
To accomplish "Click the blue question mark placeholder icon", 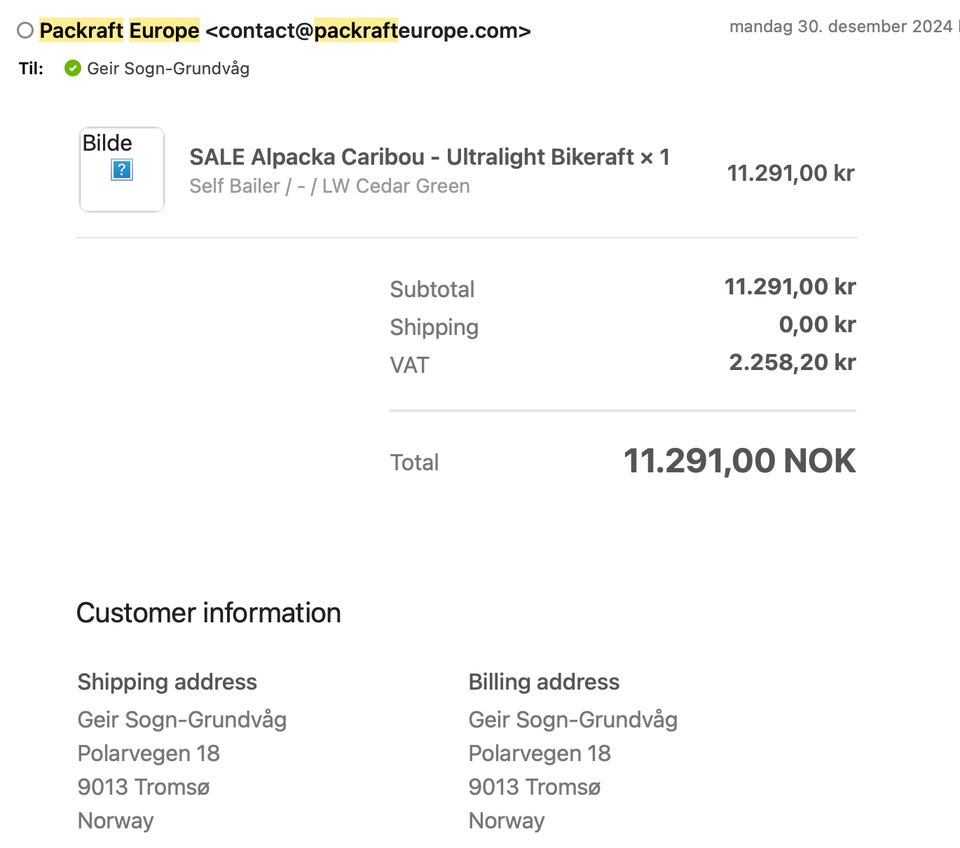I will pyautogui.click(x=122, y=170).
